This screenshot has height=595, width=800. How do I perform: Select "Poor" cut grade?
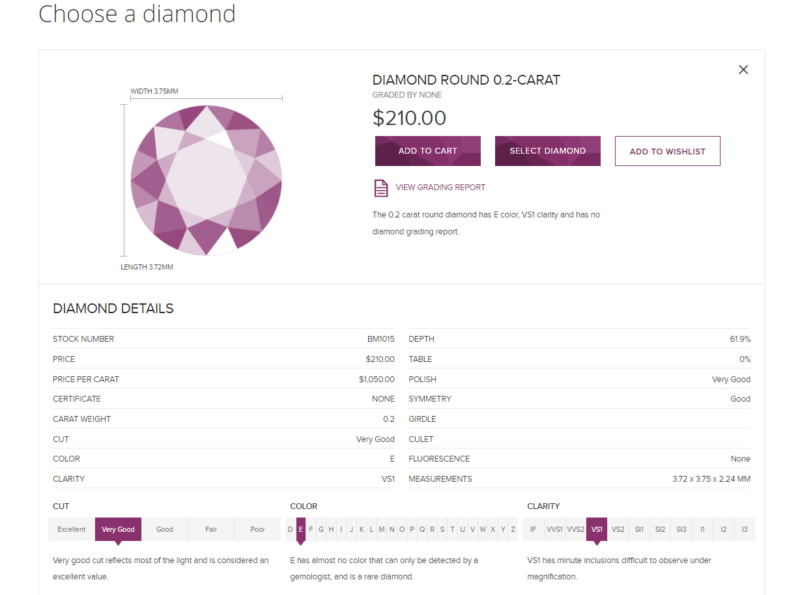(256, 529)
